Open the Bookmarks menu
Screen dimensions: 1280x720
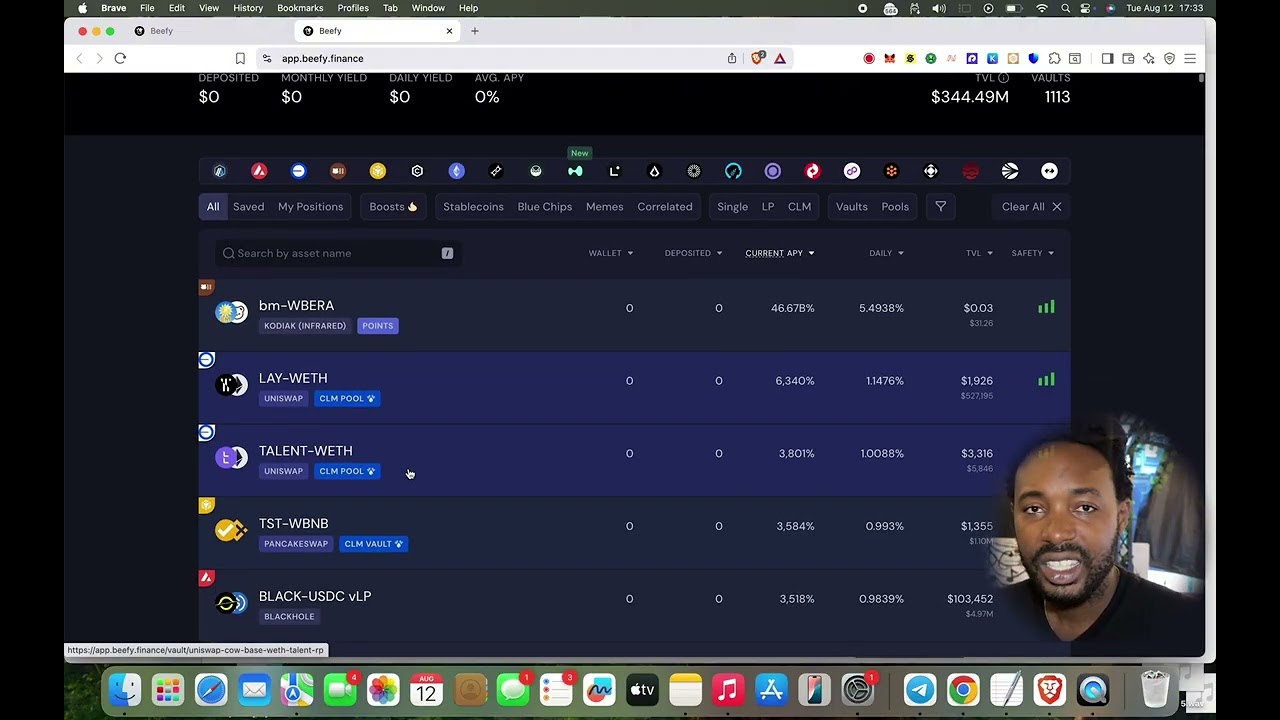pos(300,8)
